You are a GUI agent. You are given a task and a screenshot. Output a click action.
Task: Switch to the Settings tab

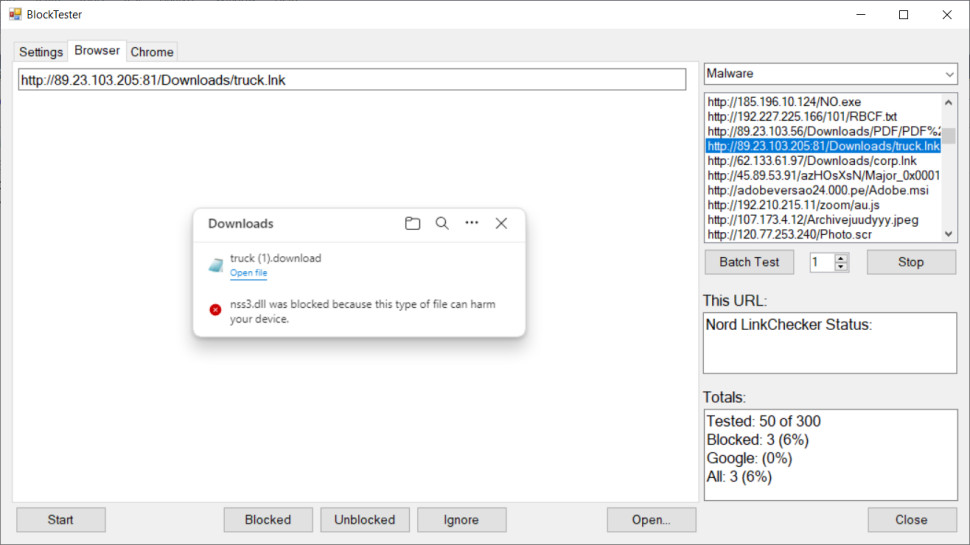[41, 52]
